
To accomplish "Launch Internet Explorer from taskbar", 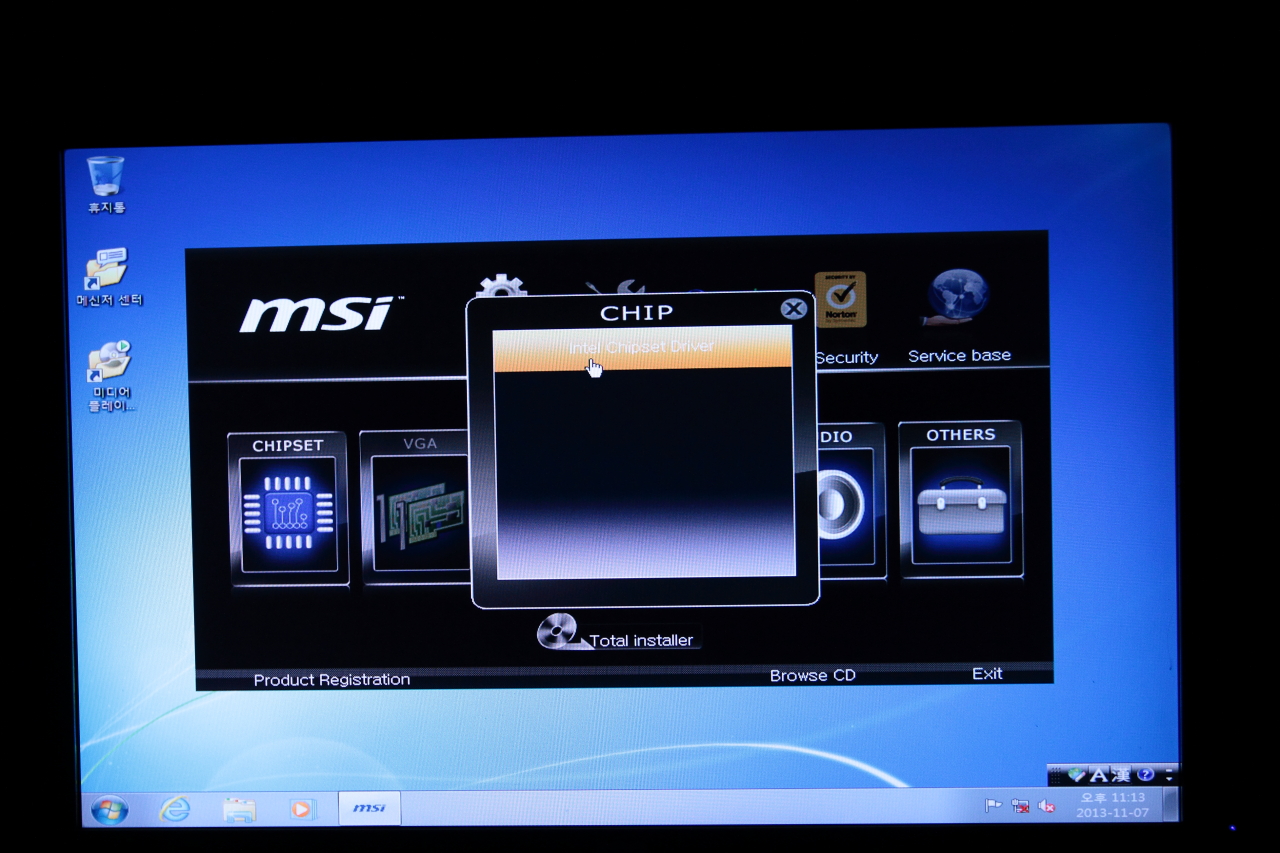I will point(174,809).
